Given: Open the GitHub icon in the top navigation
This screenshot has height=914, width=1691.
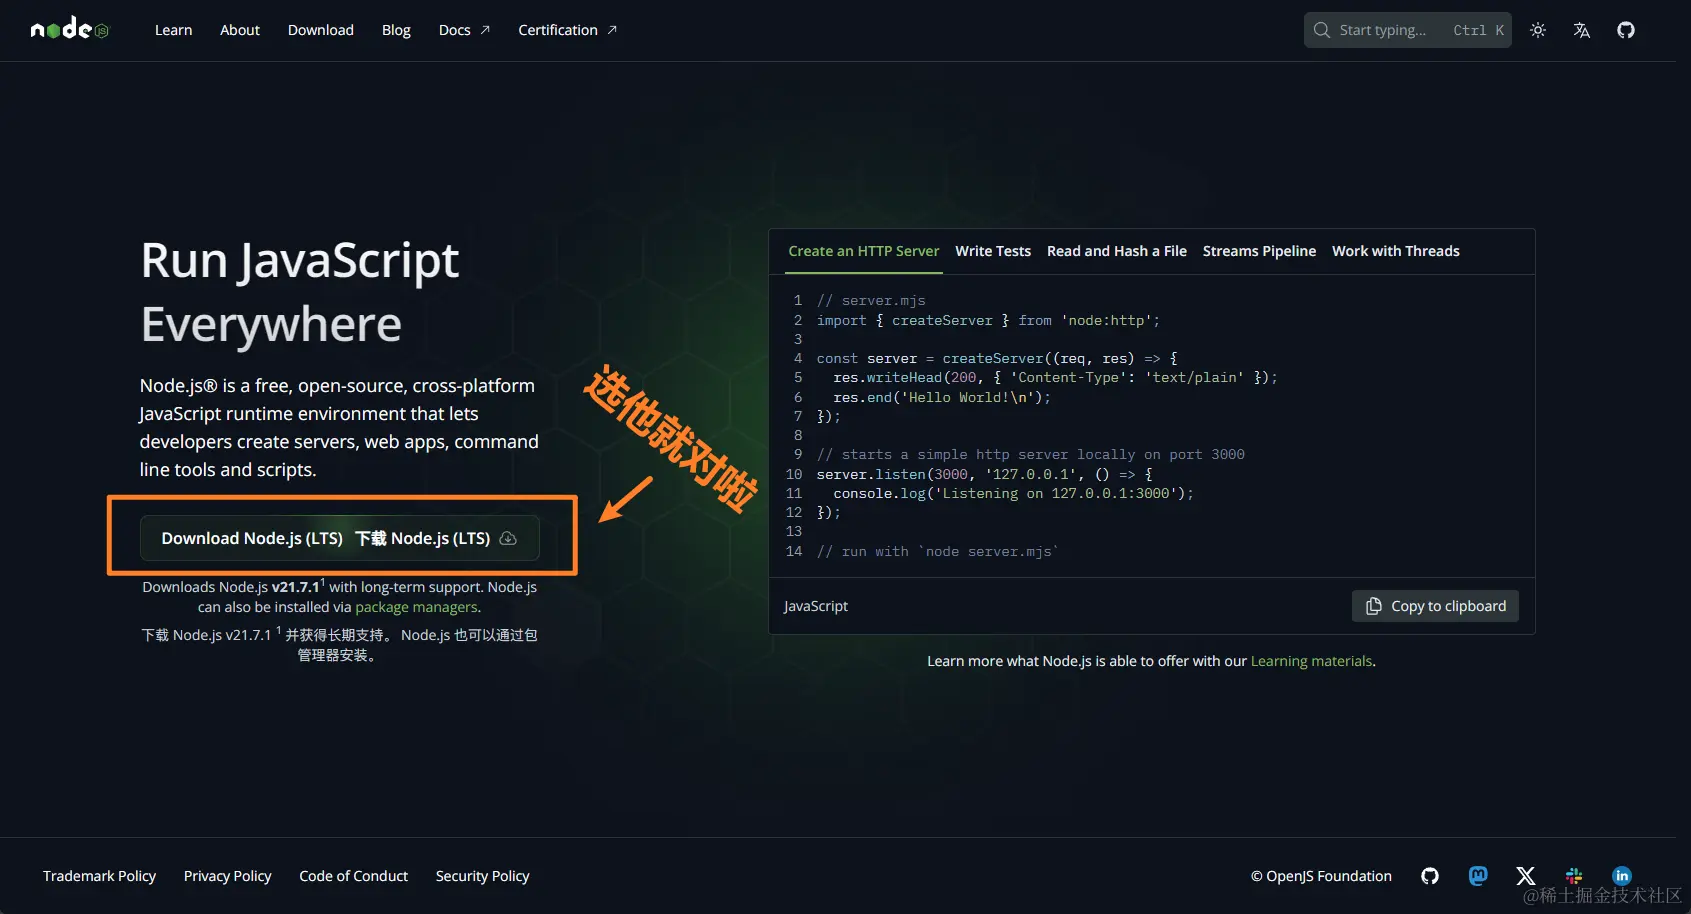Looking at the screenshot, I should pos(1626,30).
